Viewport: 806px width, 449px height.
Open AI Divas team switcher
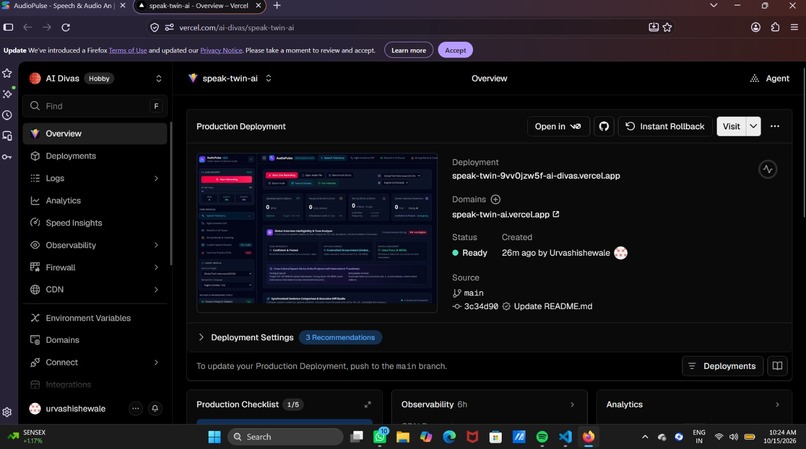click(158, 79)
